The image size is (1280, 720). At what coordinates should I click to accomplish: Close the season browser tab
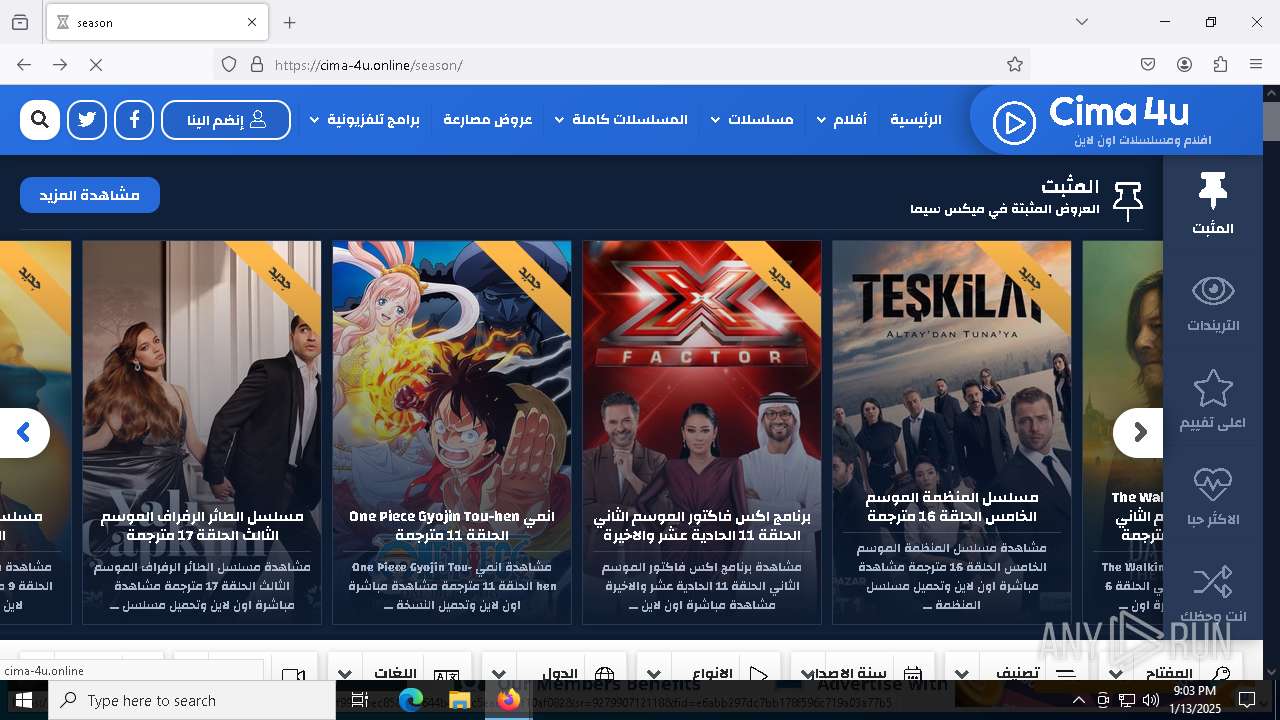(x=252, y=22)
